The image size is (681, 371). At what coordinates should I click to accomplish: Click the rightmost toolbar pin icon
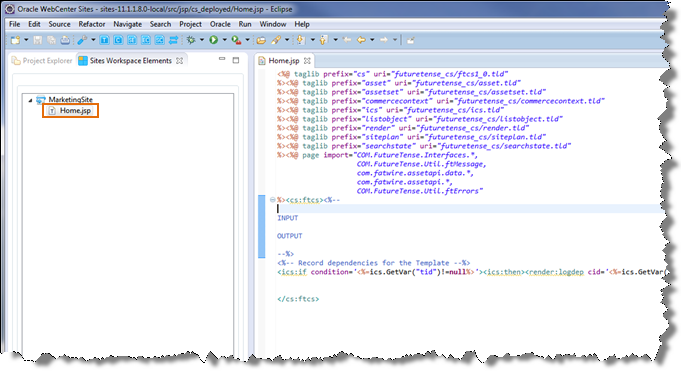pos(410,40)
